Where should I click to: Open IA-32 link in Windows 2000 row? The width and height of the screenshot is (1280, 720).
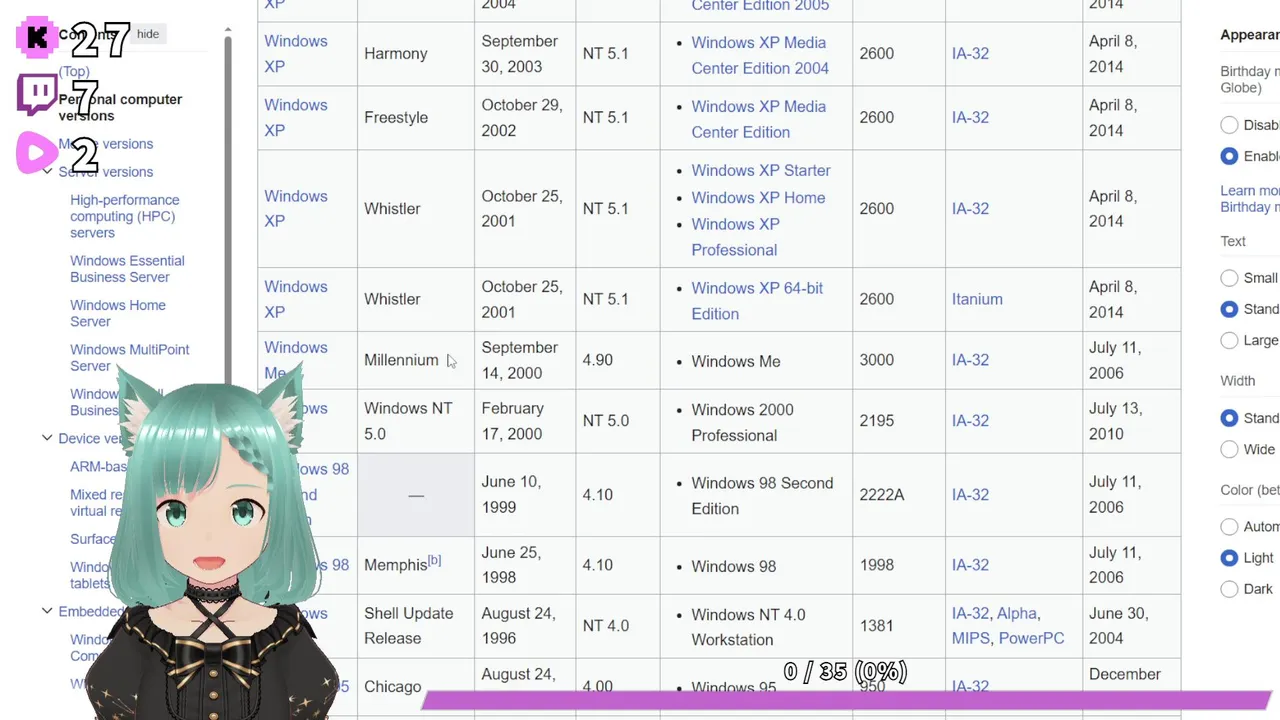pos(970,421)
